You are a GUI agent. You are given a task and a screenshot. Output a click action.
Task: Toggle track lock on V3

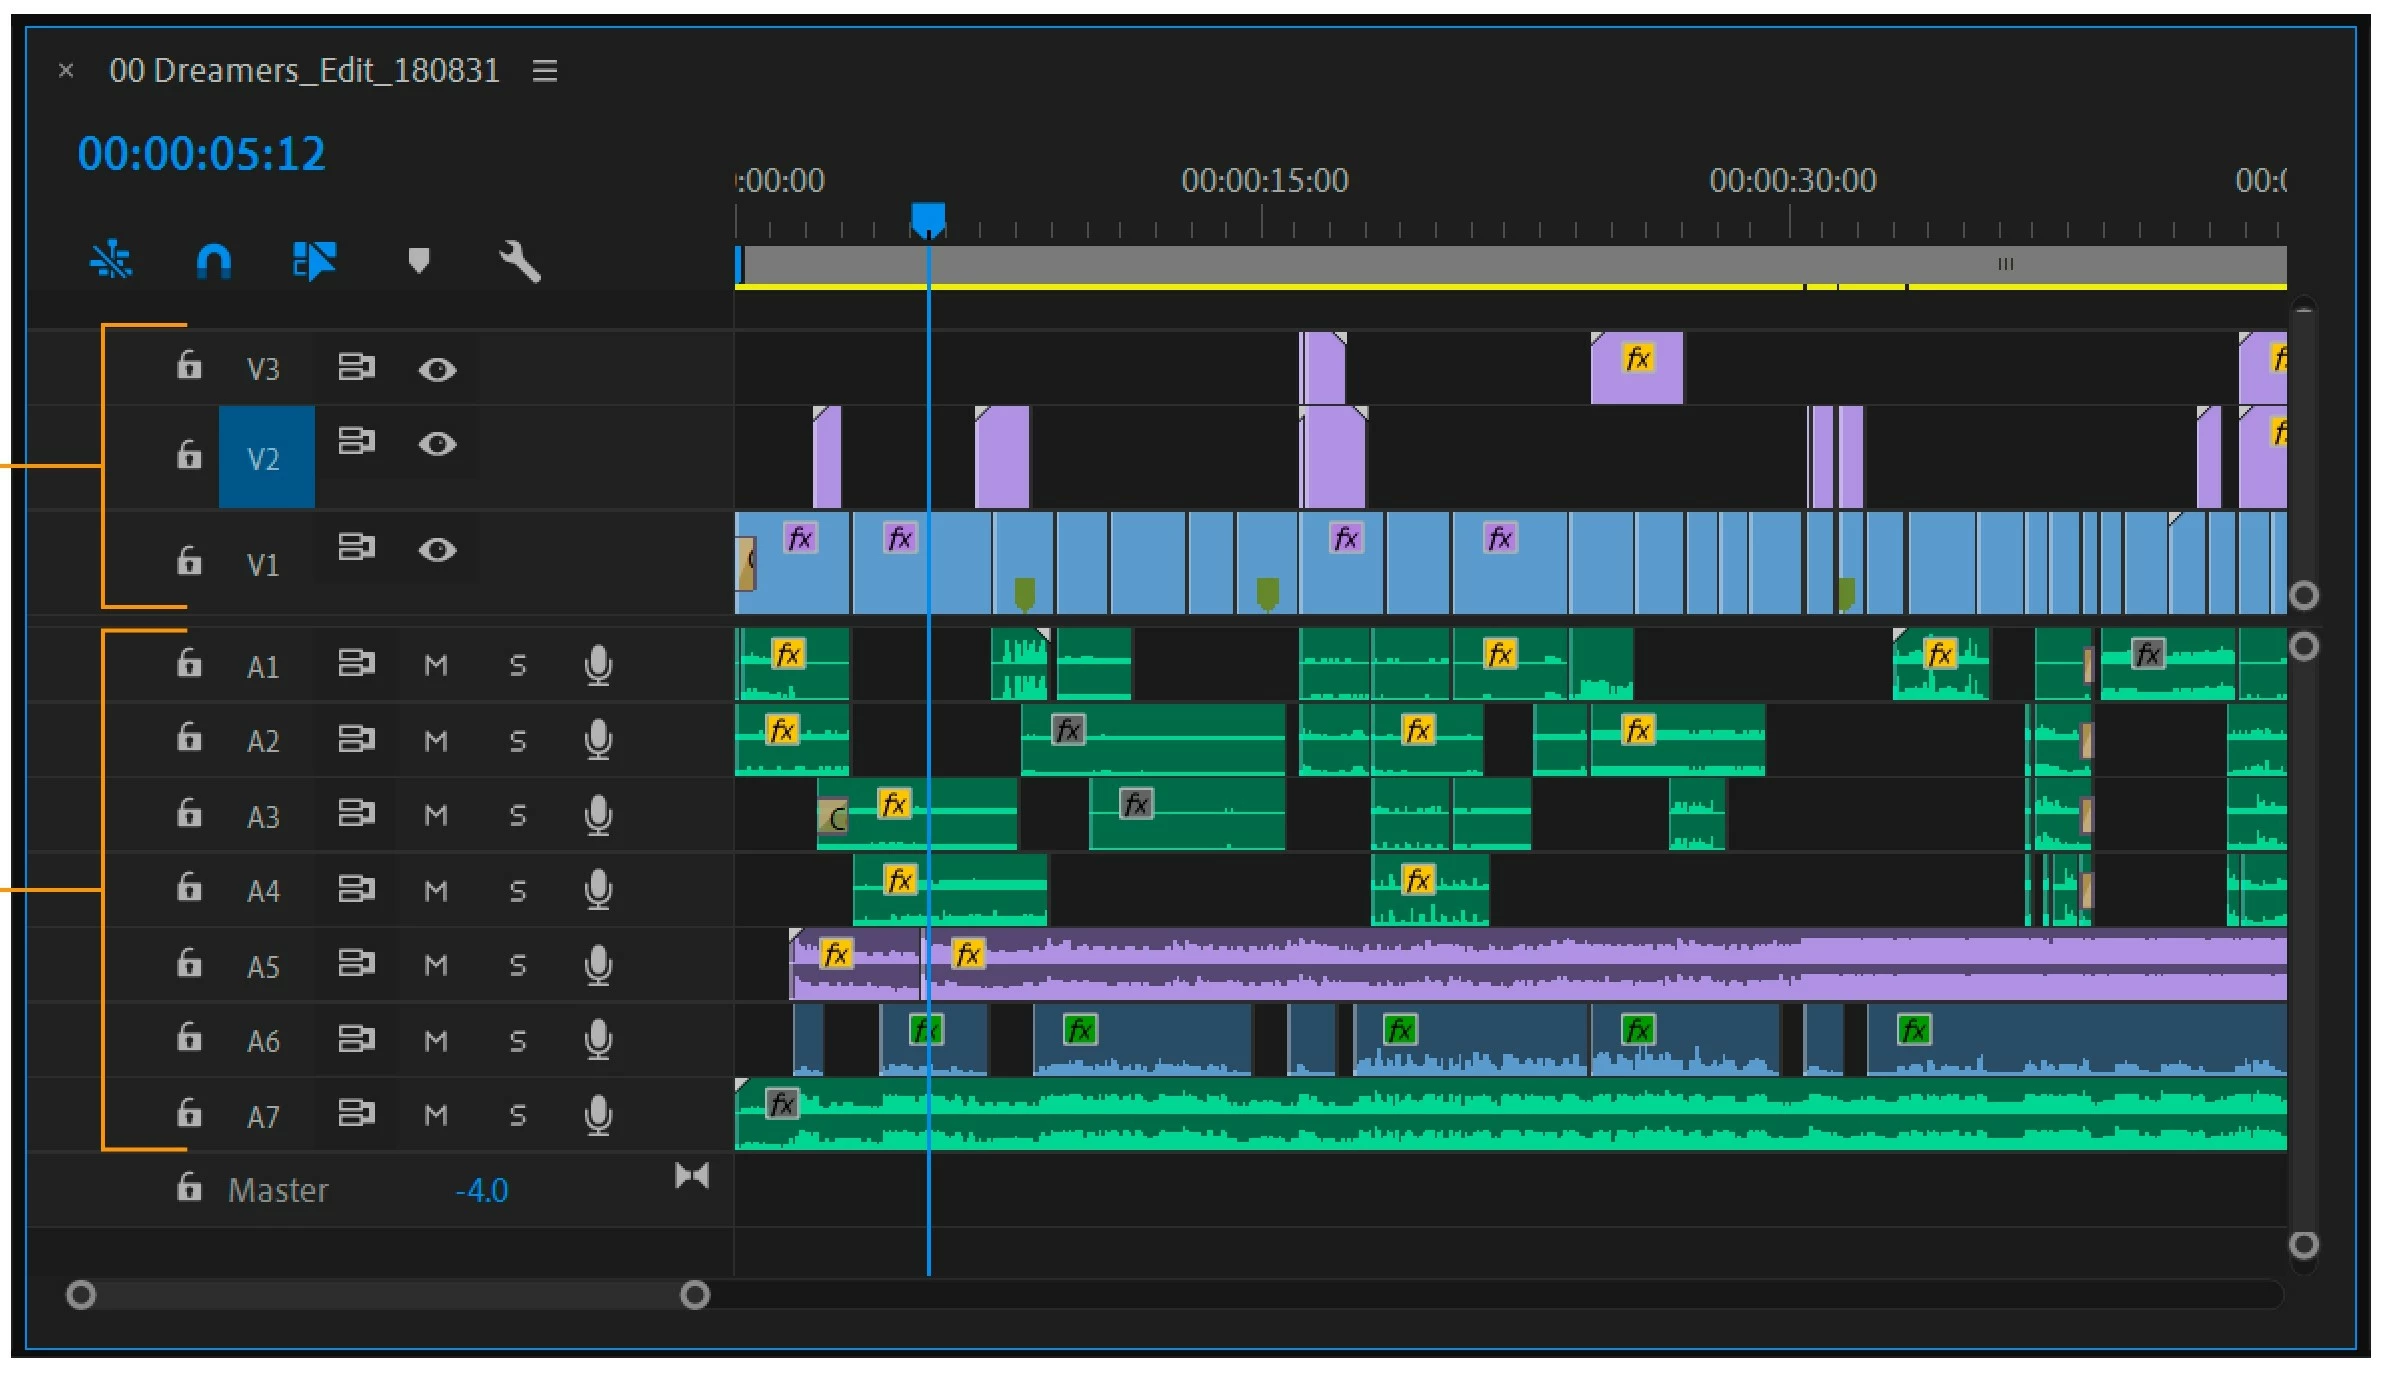(189, 366)
